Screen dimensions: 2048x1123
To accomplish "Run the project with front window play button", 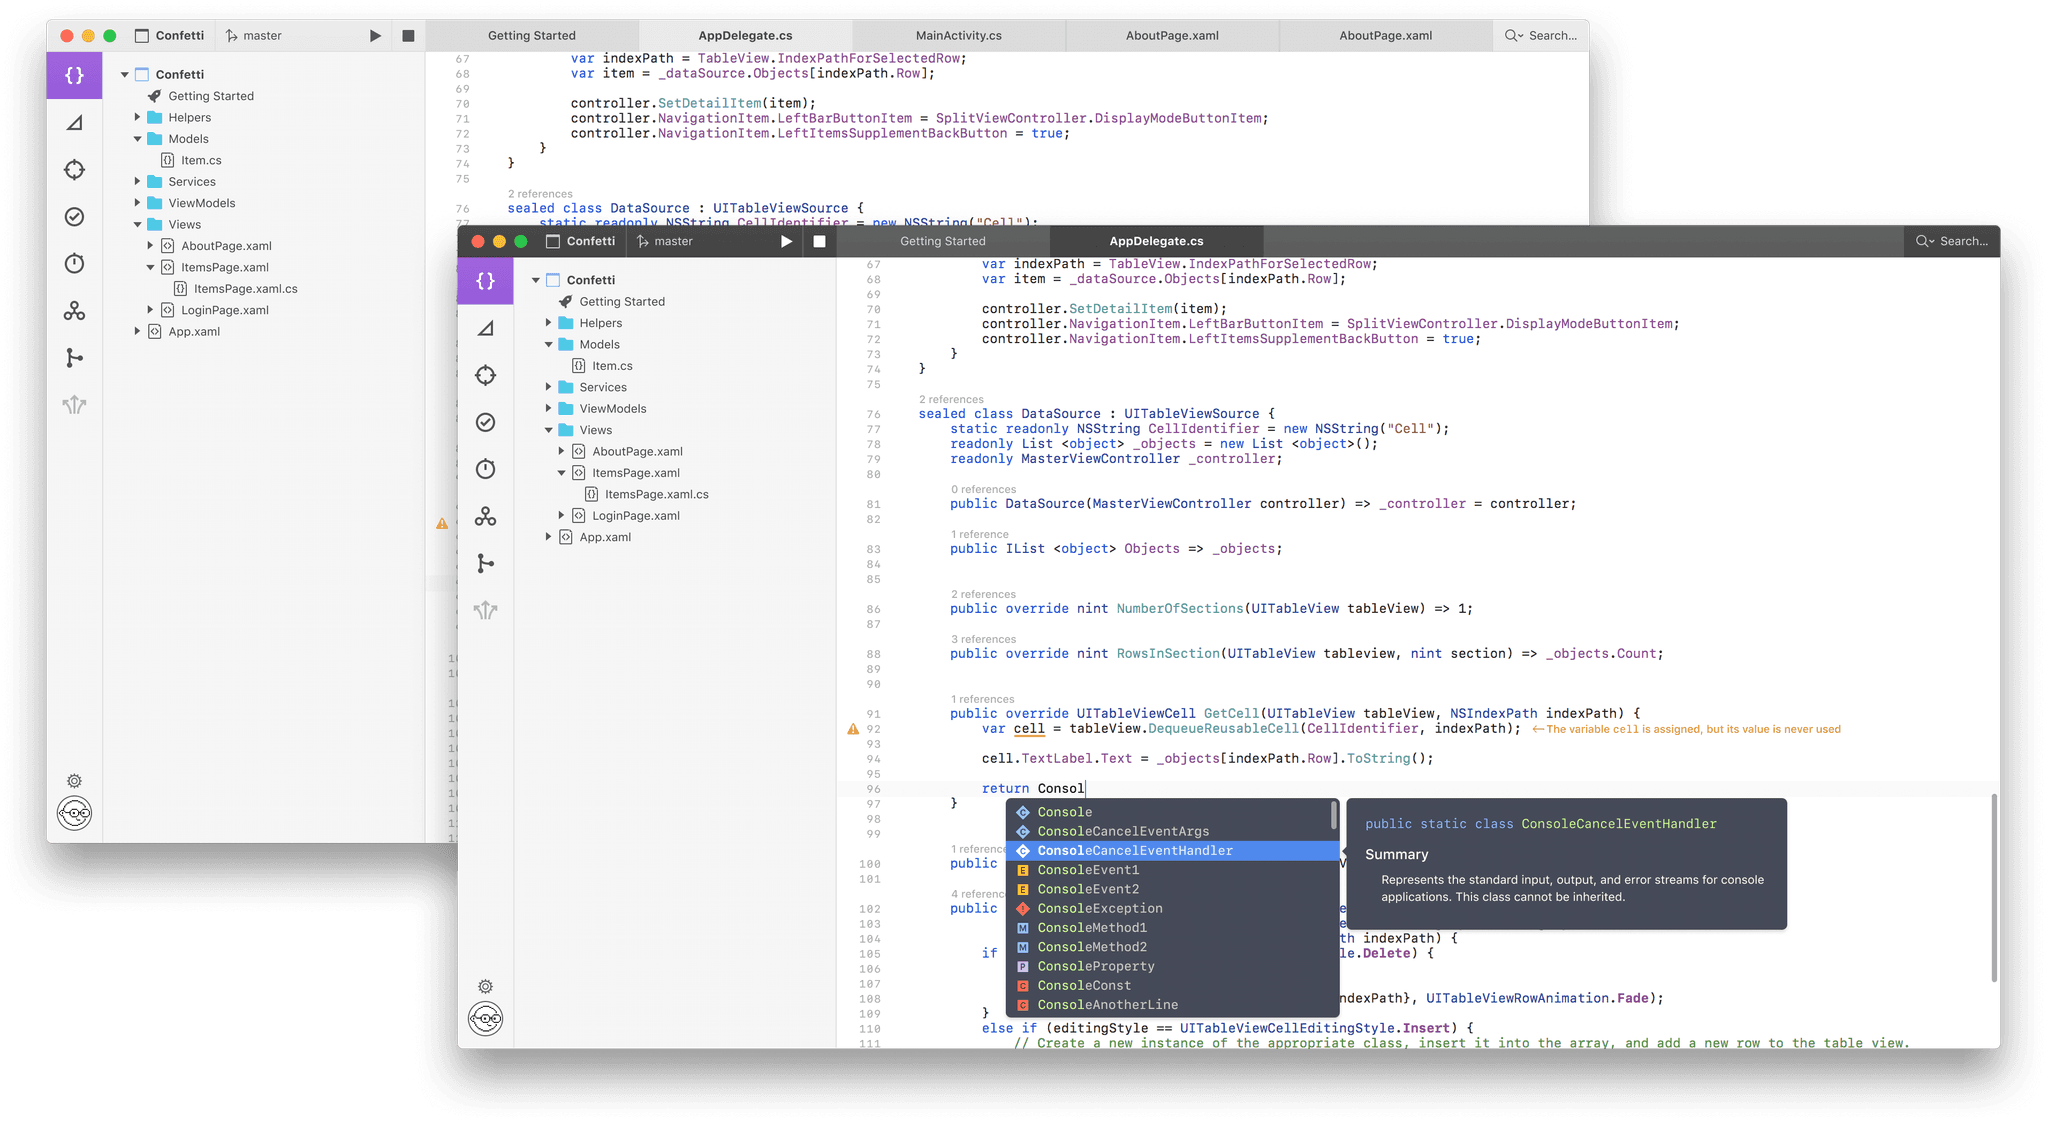I will 786,241.
